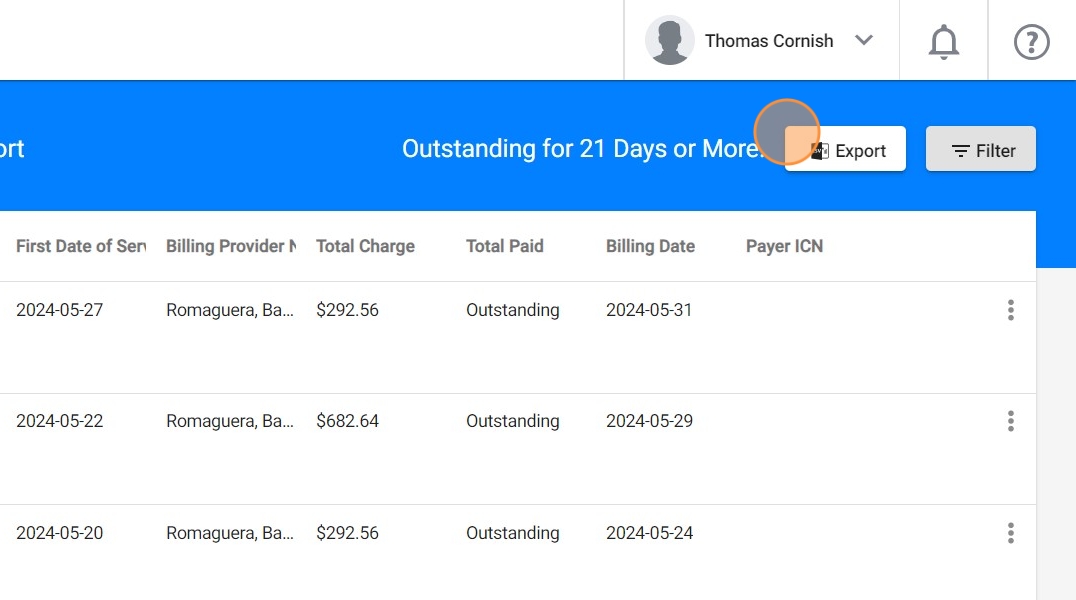Sort by First Date of Service column
The image size is (1076, 600).
(x=80, y=246)
